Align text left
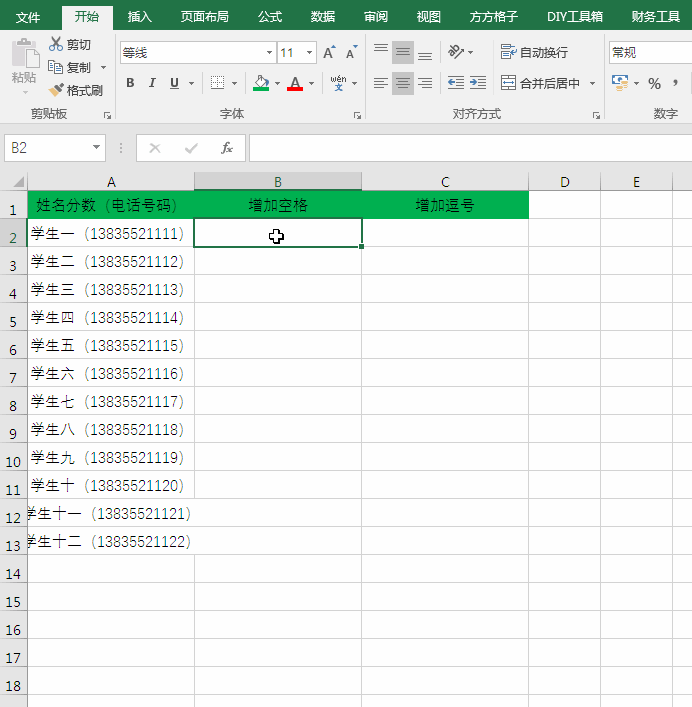The height and width of the screenshot is (707, 692). click(381, 83)
